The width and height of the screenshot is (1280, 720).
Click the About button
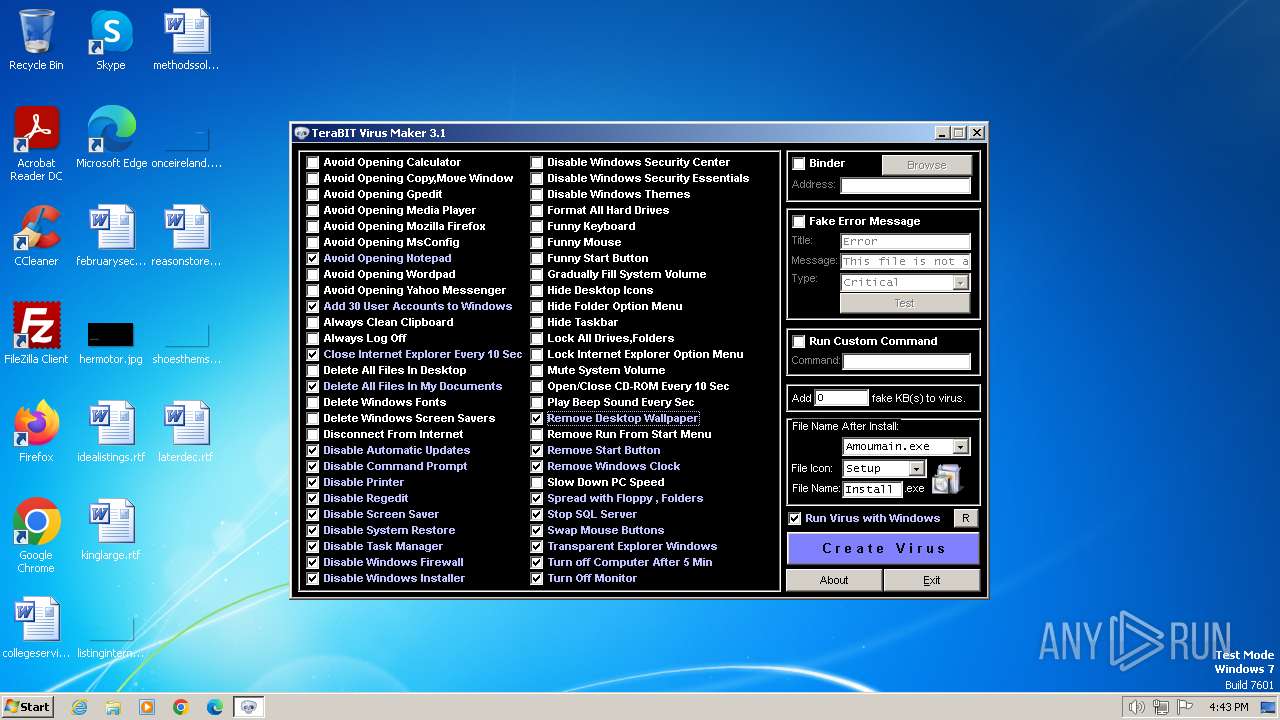tap(834, 580)
